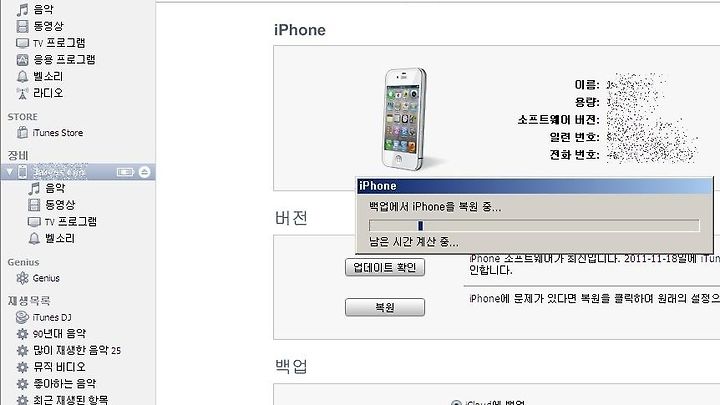Click the iPhone device image thumbnail
The image size is (720, 405).
click(x=405, y=119)
